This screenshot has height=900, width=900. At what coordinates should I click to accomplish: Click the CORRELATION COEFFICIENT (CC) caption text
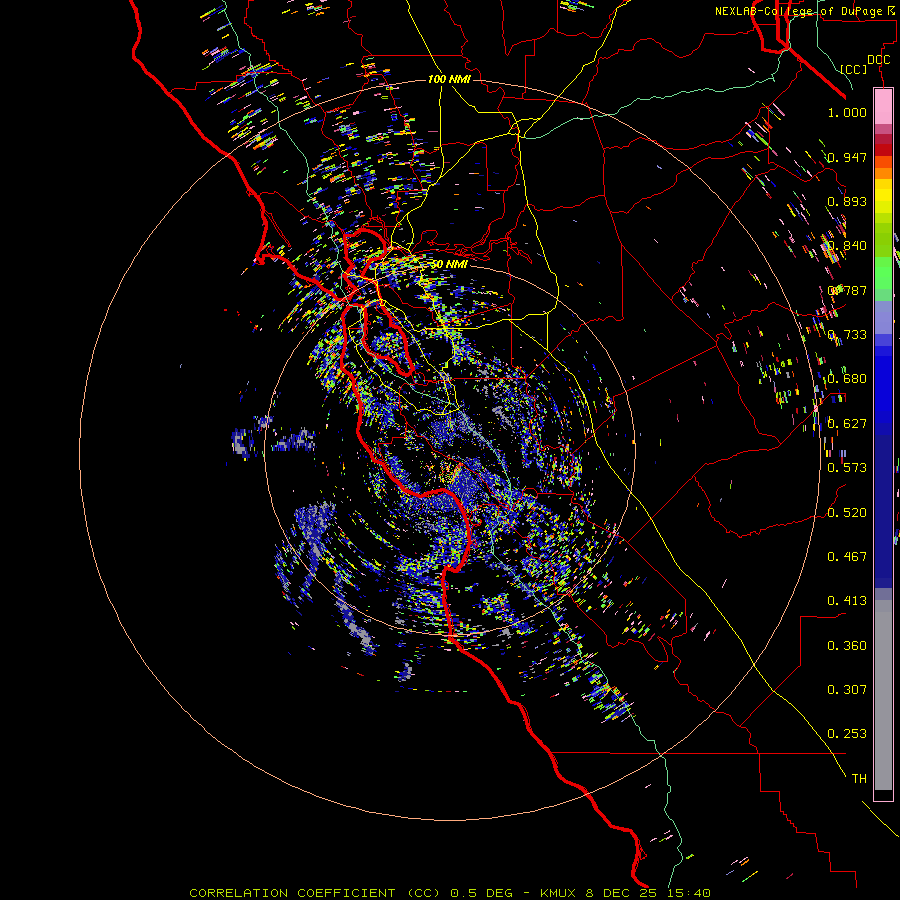[315, 893]
